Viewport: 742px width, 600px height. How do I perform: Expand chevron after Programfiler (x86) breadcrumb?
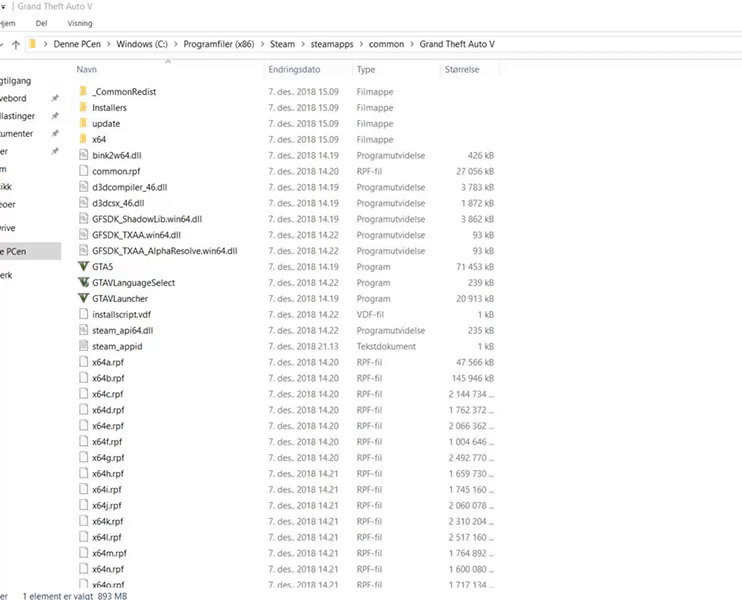coord(262,44)
